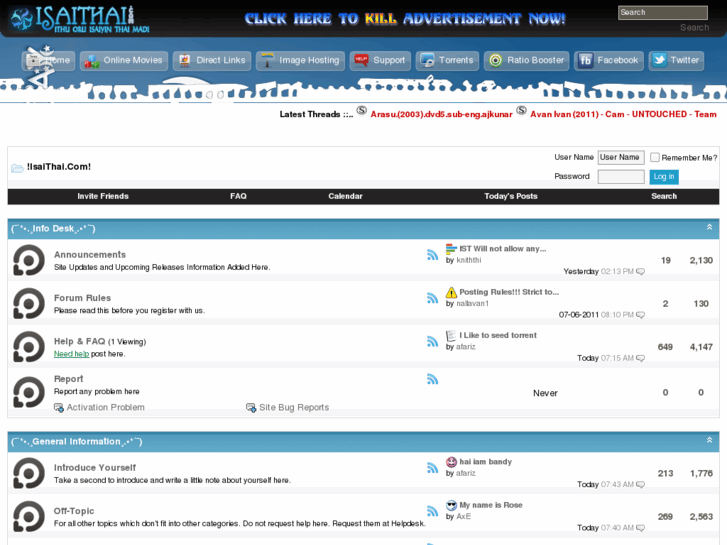Click the folder icon beside !IsaiThai.Com!
The width and height of the screenshot is (727, 545).
(x=17, y=168)
